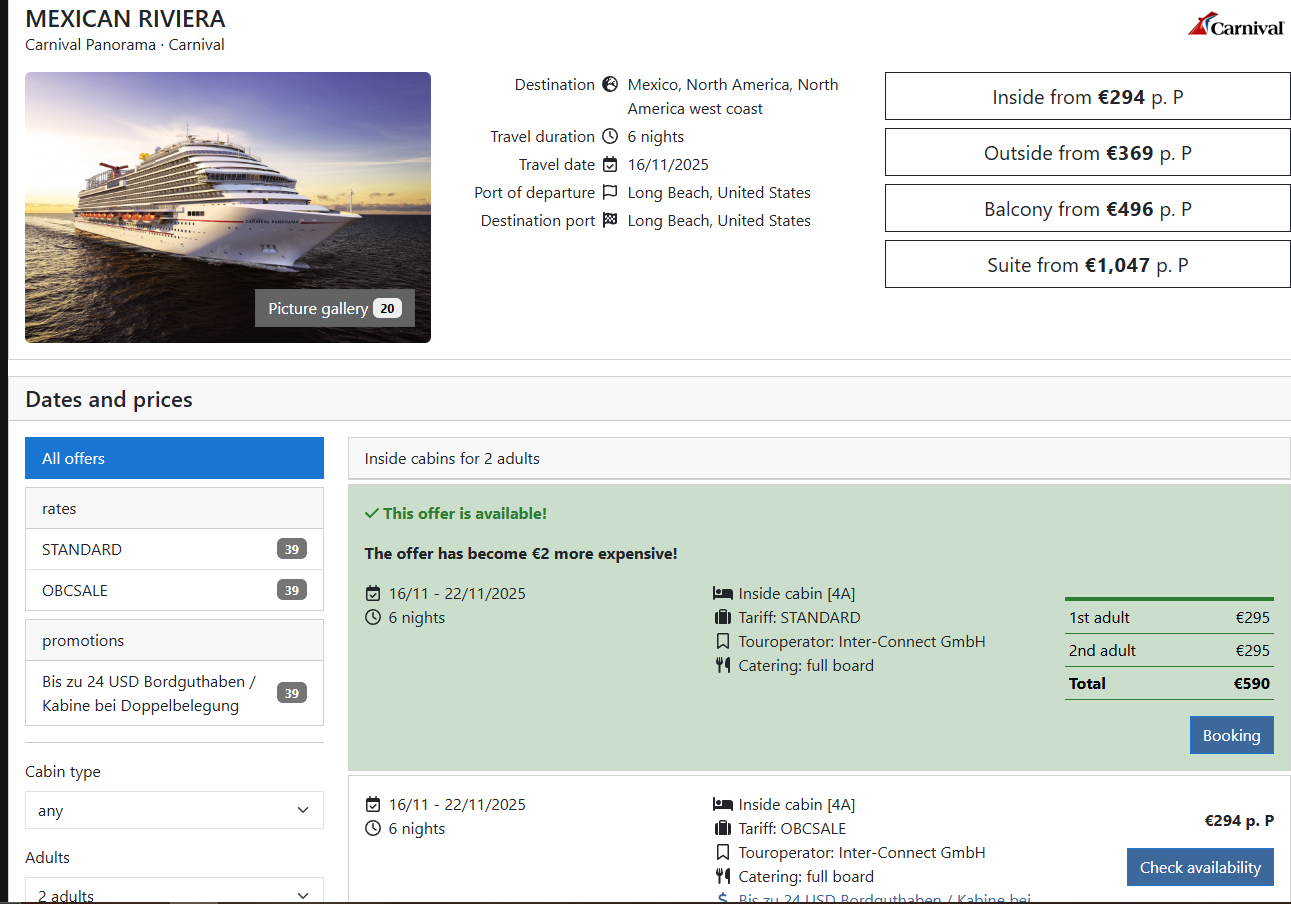Click the Booking button
Image resolution: width=1291 pixels, height=904 pixels.
tap(1232, 735)
